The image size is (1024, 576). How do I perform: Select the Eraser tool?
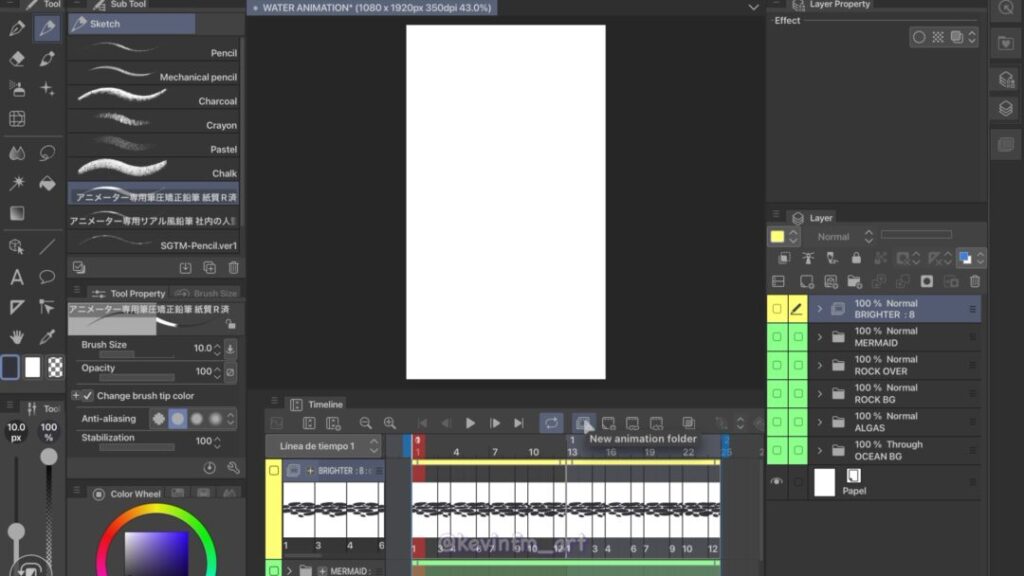click(17, 58)
